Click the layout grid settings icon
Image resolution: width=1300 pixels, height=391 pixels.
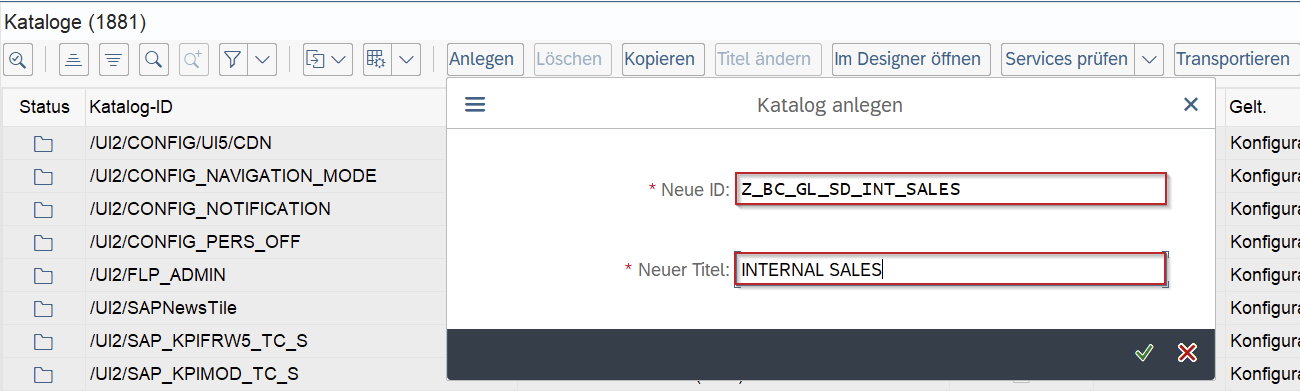[x=376, y=59]
